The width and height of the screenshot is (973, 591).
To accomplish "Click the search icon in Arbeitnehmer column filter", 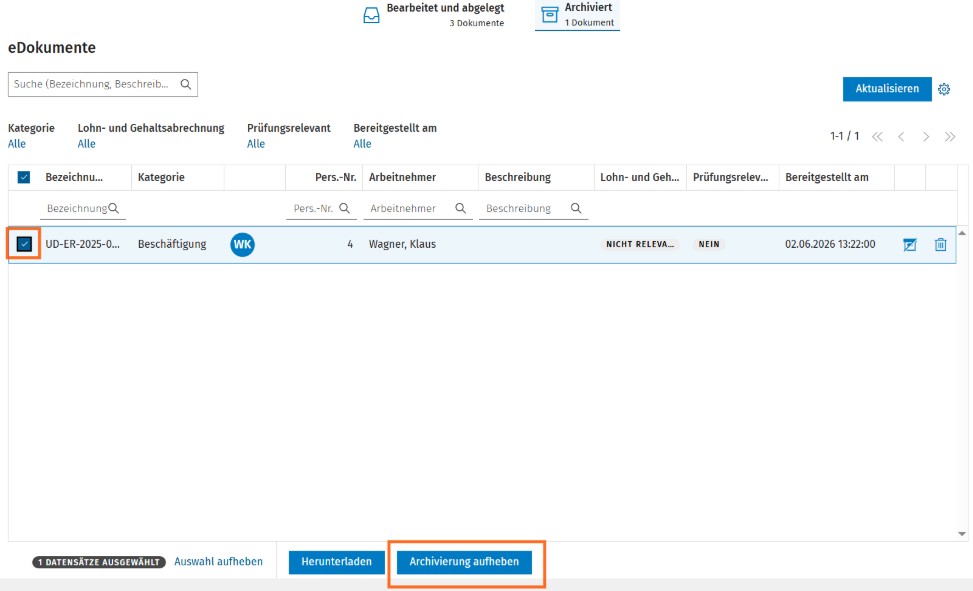I will [x=460, y=209].
